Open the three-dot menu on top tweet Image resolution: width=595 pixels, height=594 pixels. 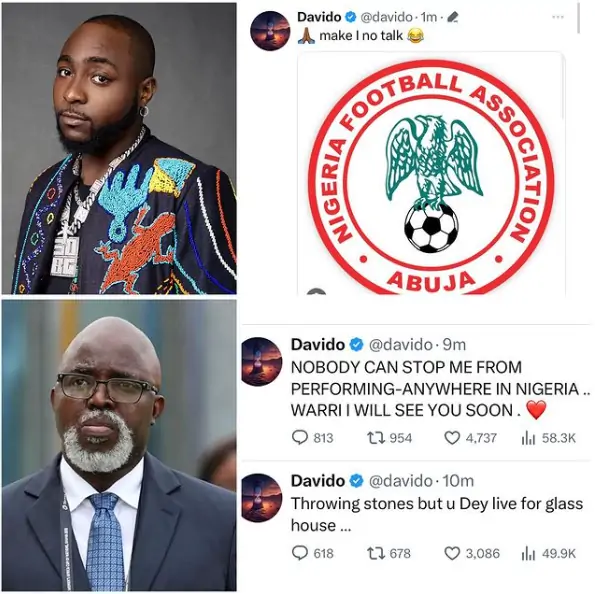[557, 17]
